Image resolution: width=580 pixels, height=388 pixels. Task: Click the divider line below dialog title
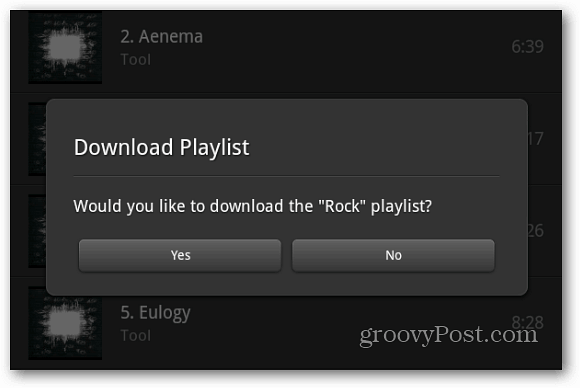286,176
